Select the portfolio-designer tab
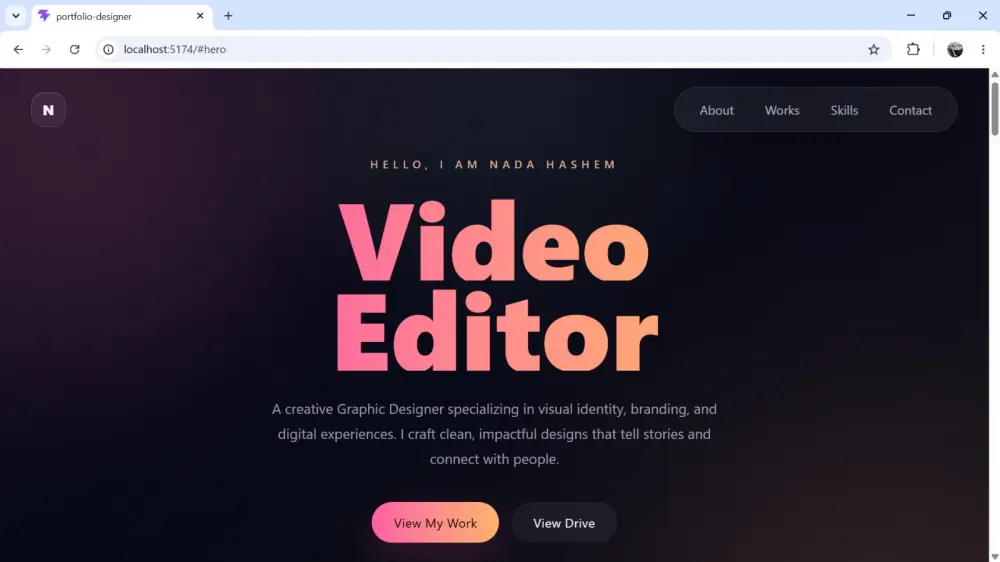The height and width of the screenshot is (562, 1000). [x=121, y=16]
